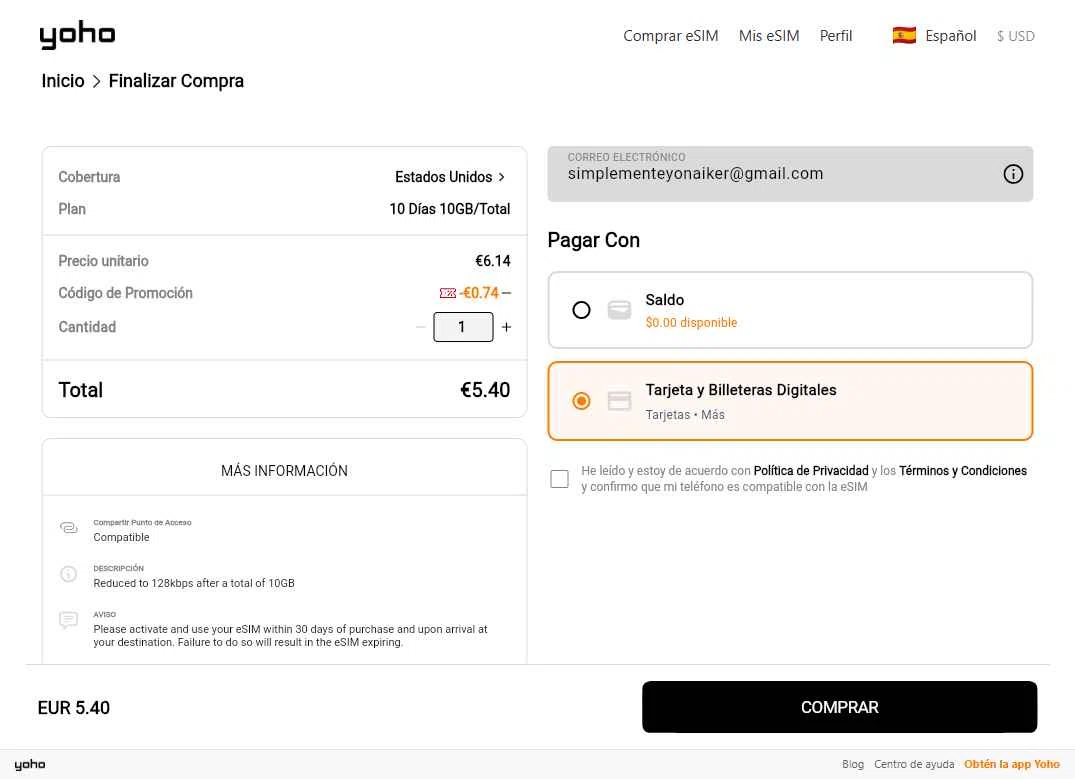This screenshot has width=1075, height=779.
Task: Remove the applied promo code discount
Action: [506, 293]
